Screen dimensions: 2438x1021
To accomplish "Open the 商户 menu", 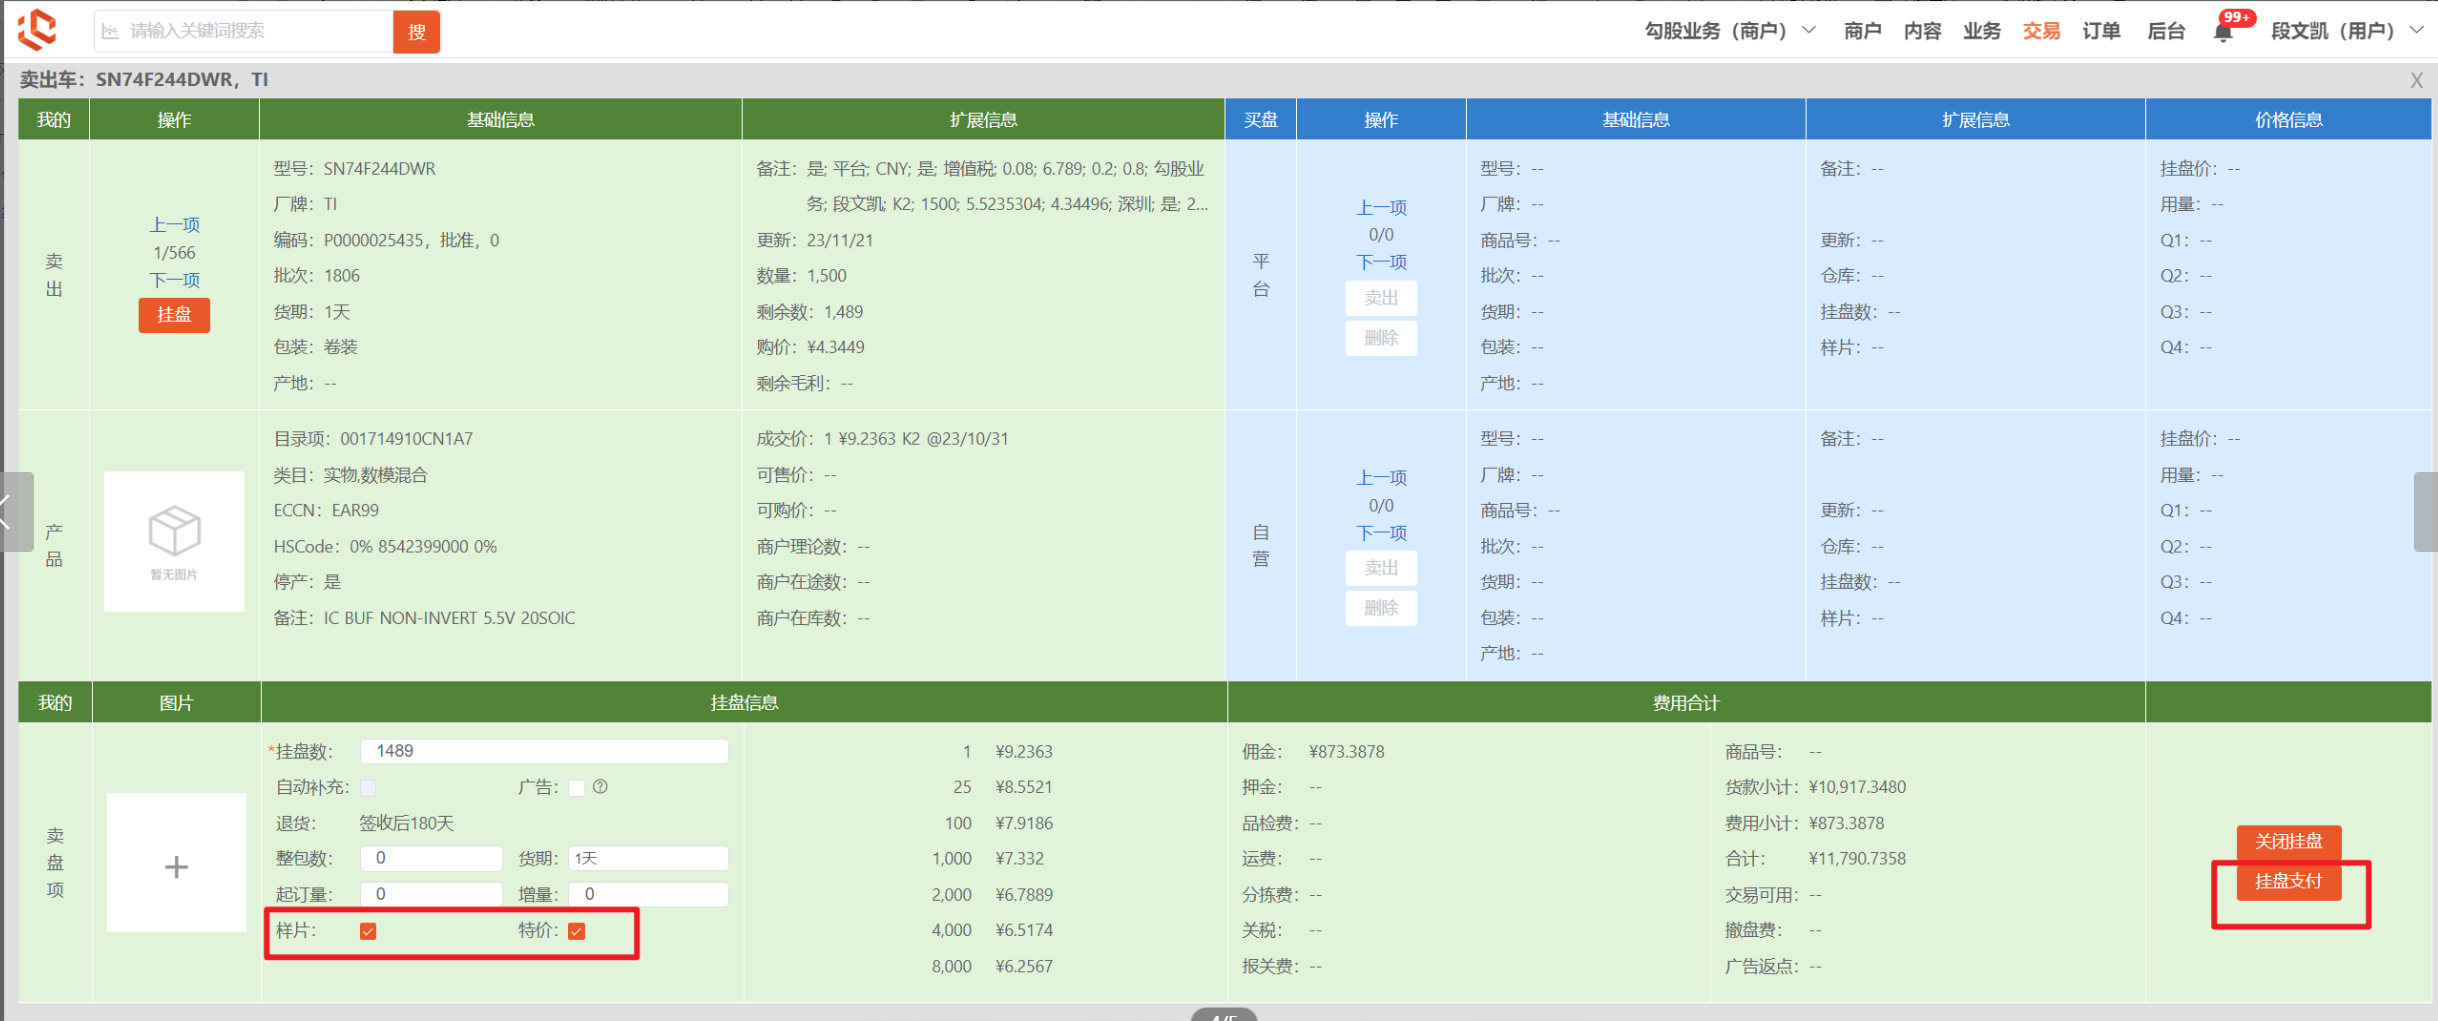I will tap(1862, 31).
